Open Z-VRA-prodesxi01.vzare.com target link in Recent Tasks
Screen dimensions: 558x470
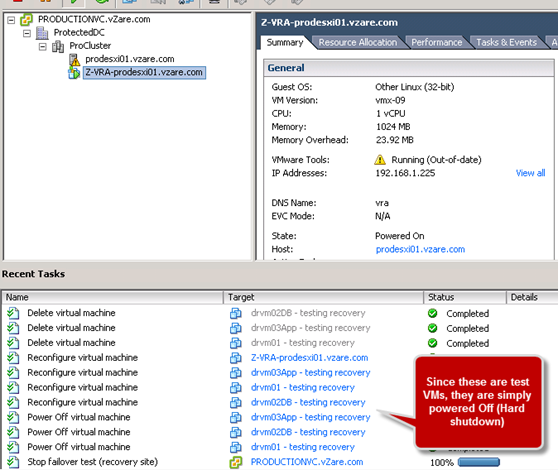310,358
